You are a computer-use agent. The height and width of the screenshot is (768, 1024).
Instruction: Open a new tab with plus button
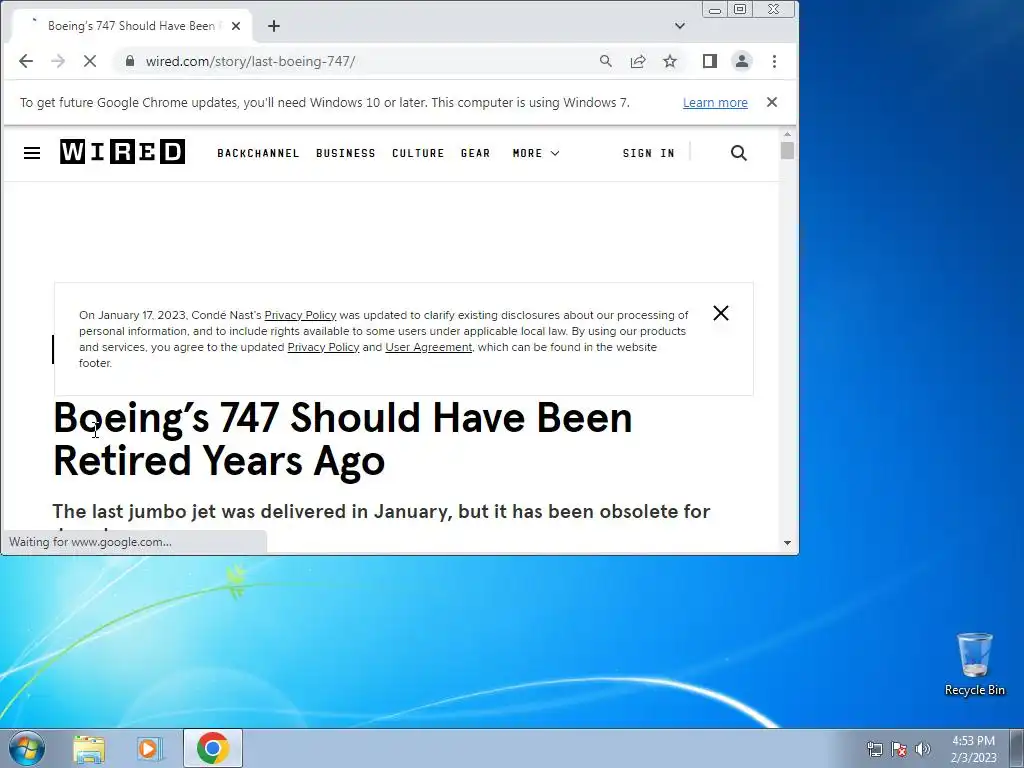point(274,26)
